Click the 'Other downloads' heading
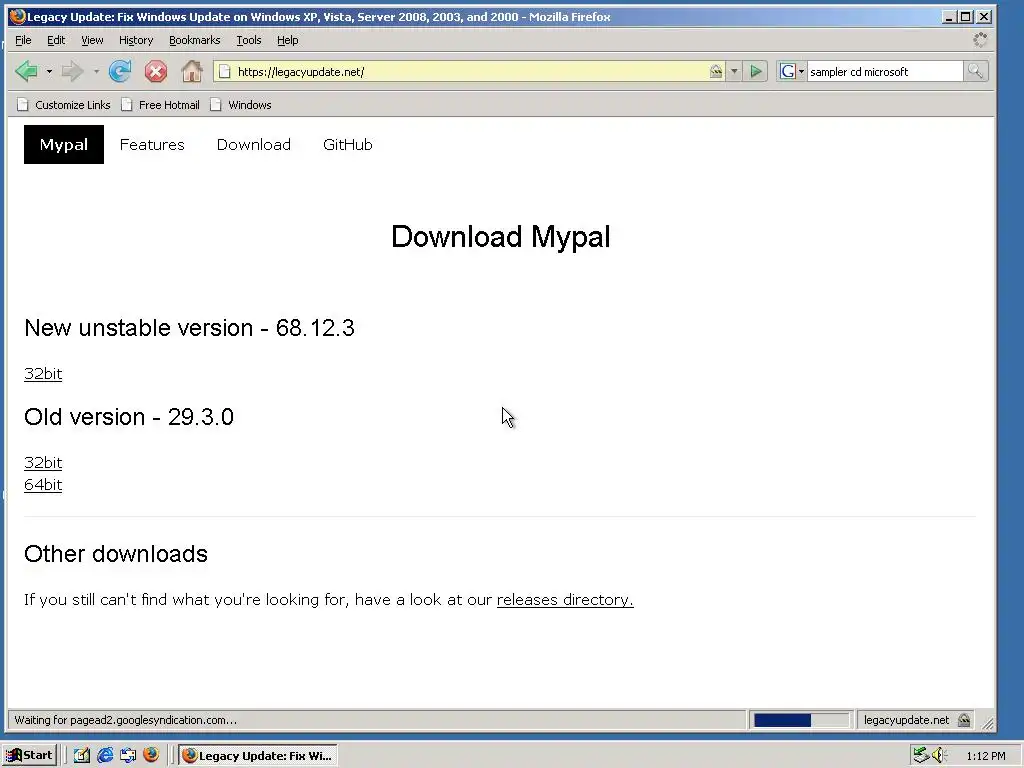Screen dimensions: 1024x768 click(x=116, y=554)
